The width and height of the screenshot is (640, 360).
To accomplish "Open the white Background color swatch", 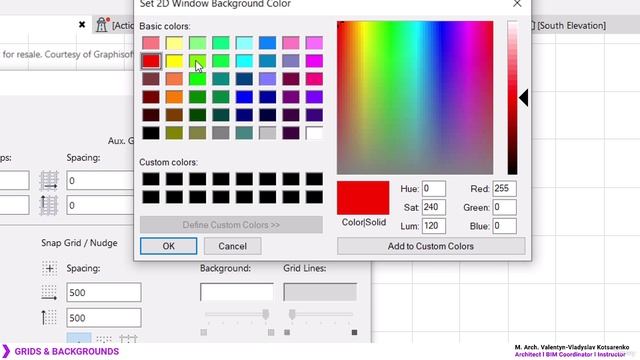I will [237, 292].
